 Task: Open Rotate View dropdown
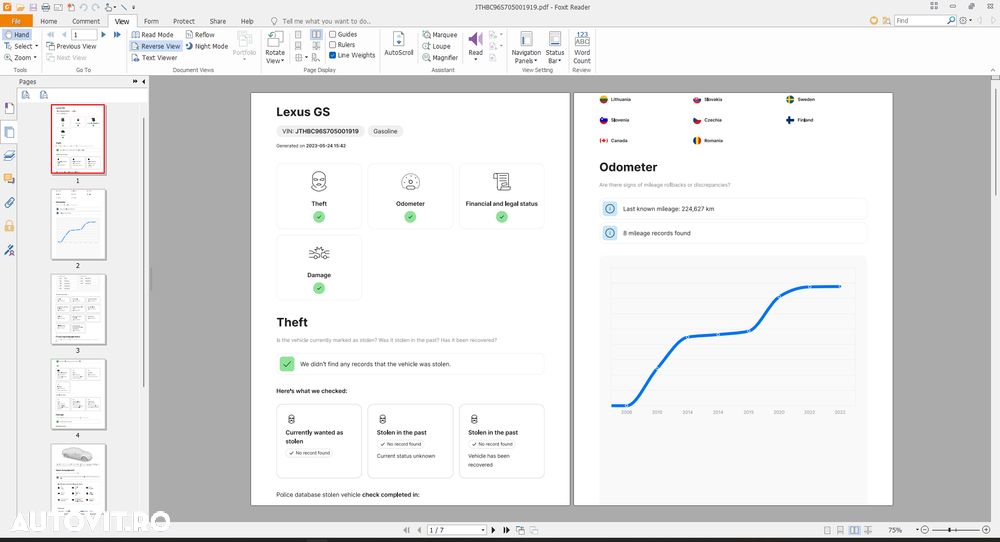click(x=275, y=48)
